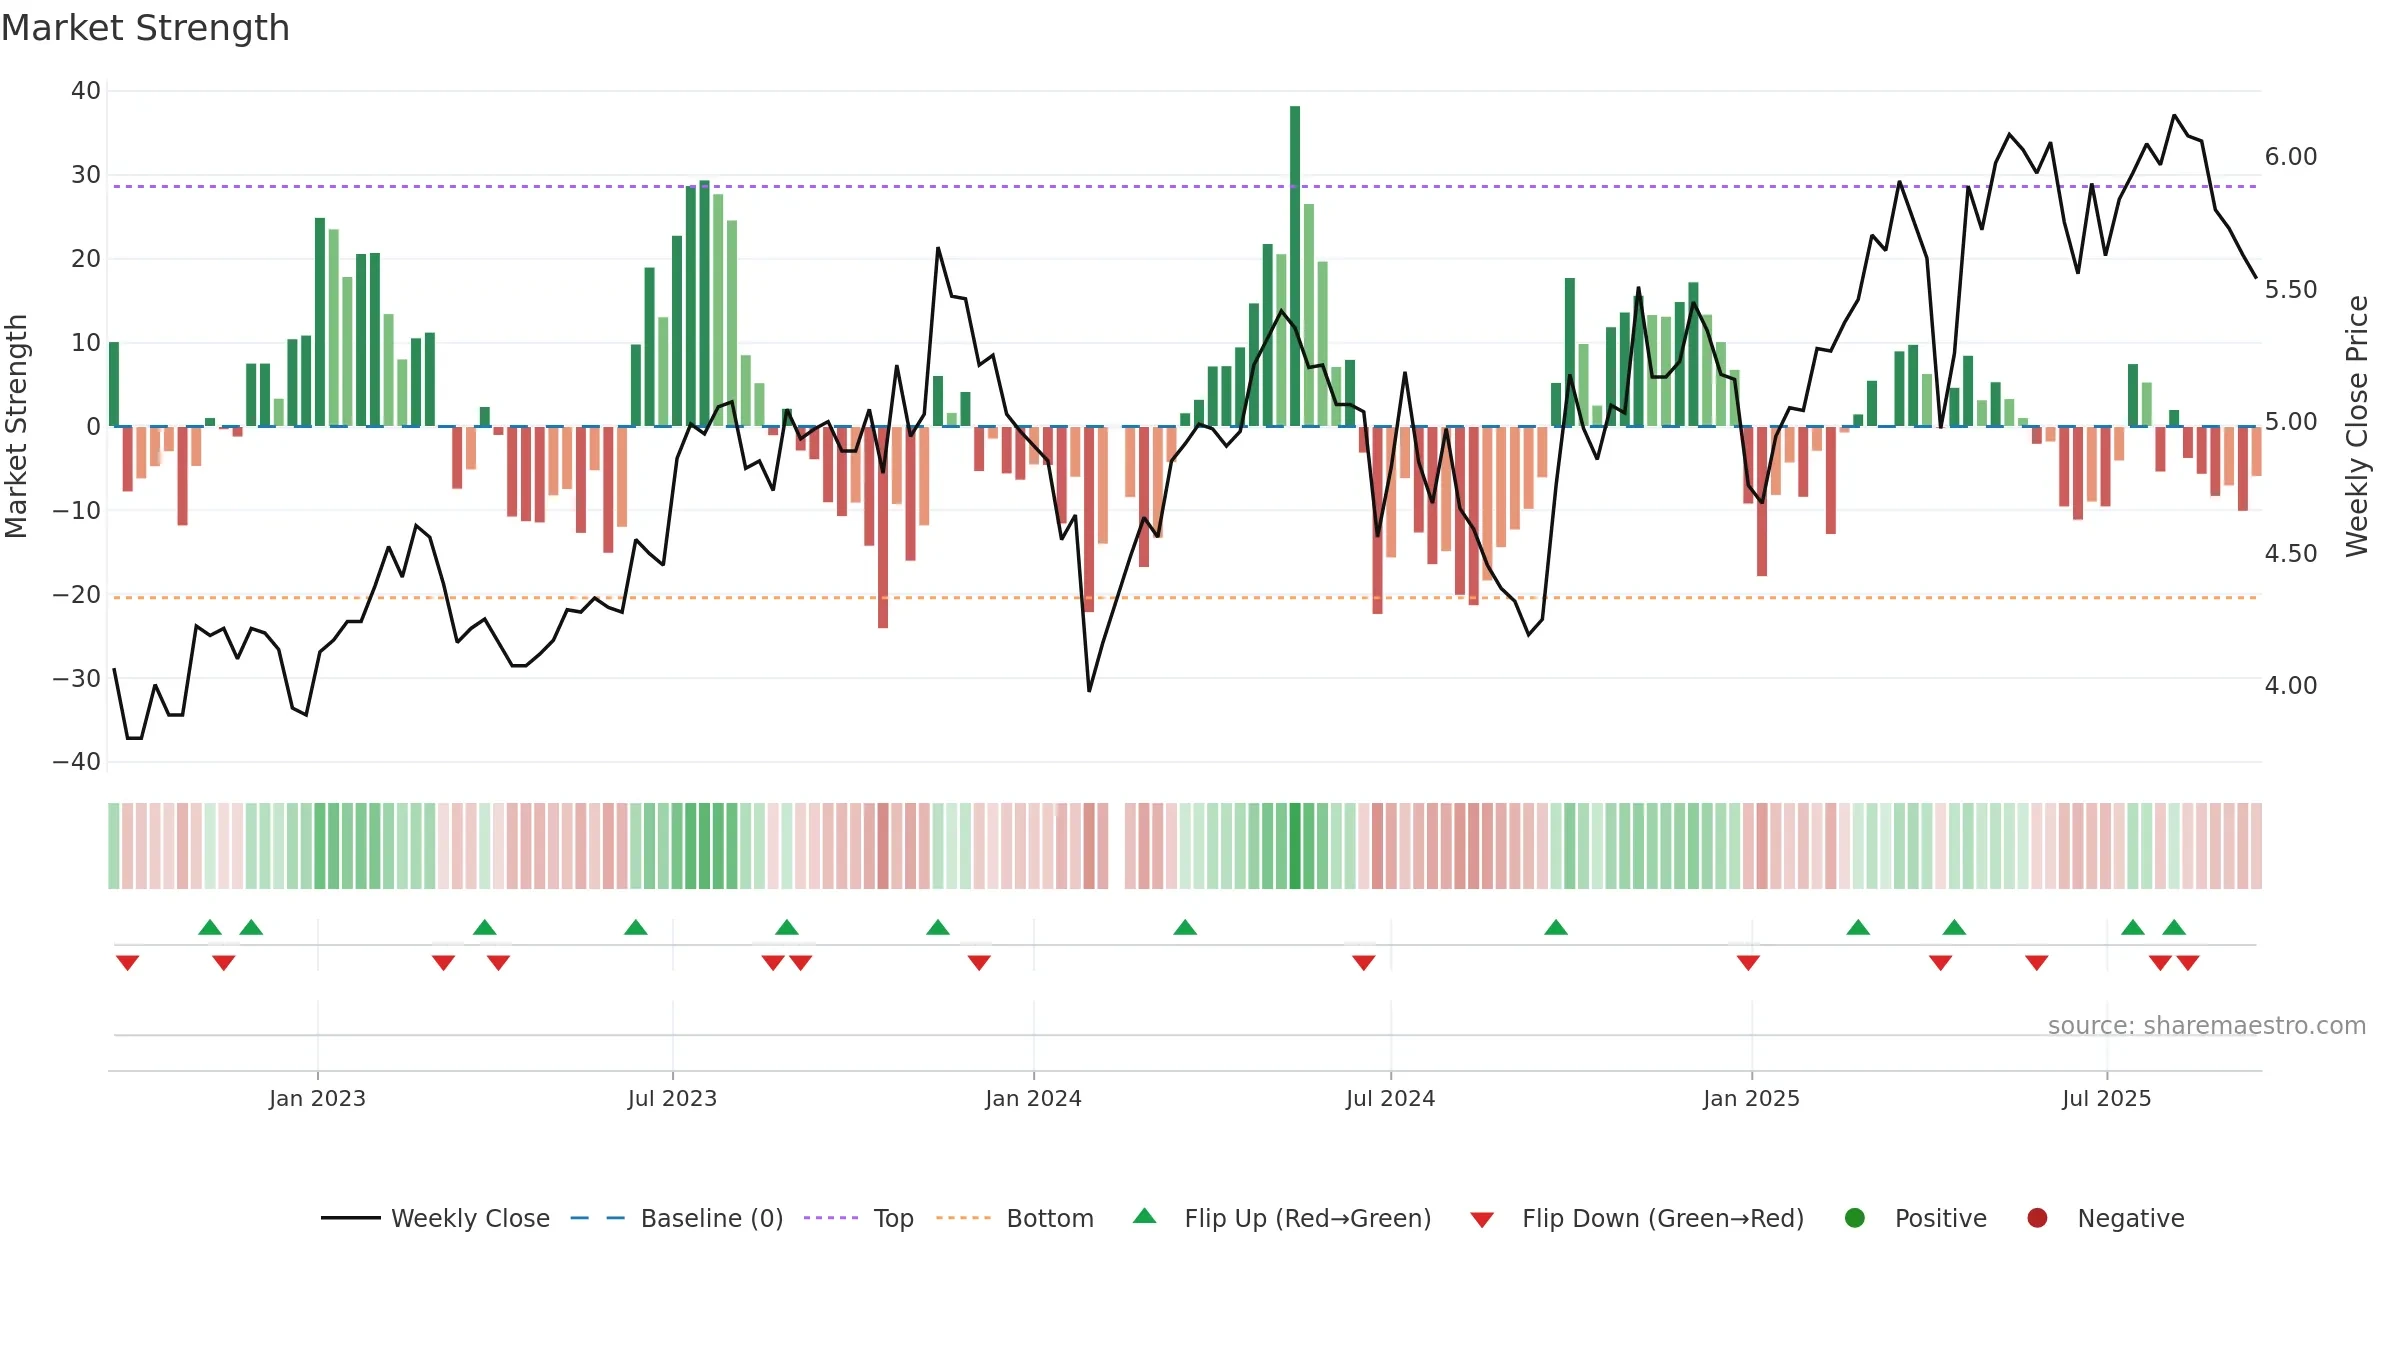Click the "6.00" price tick on right axis
2400x1350 pixels.
pos(2291,157)
